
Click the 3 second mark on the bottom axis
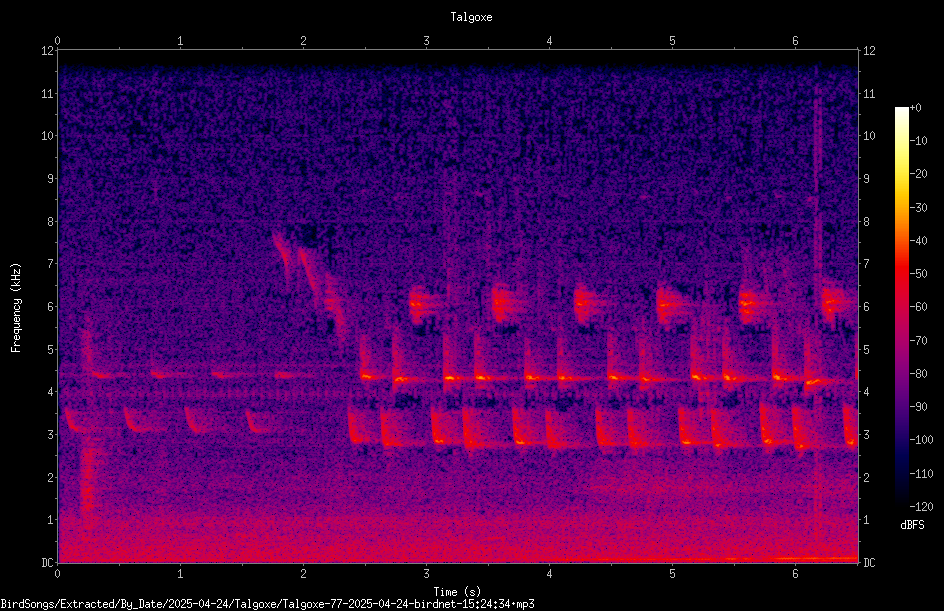point(426,574)
